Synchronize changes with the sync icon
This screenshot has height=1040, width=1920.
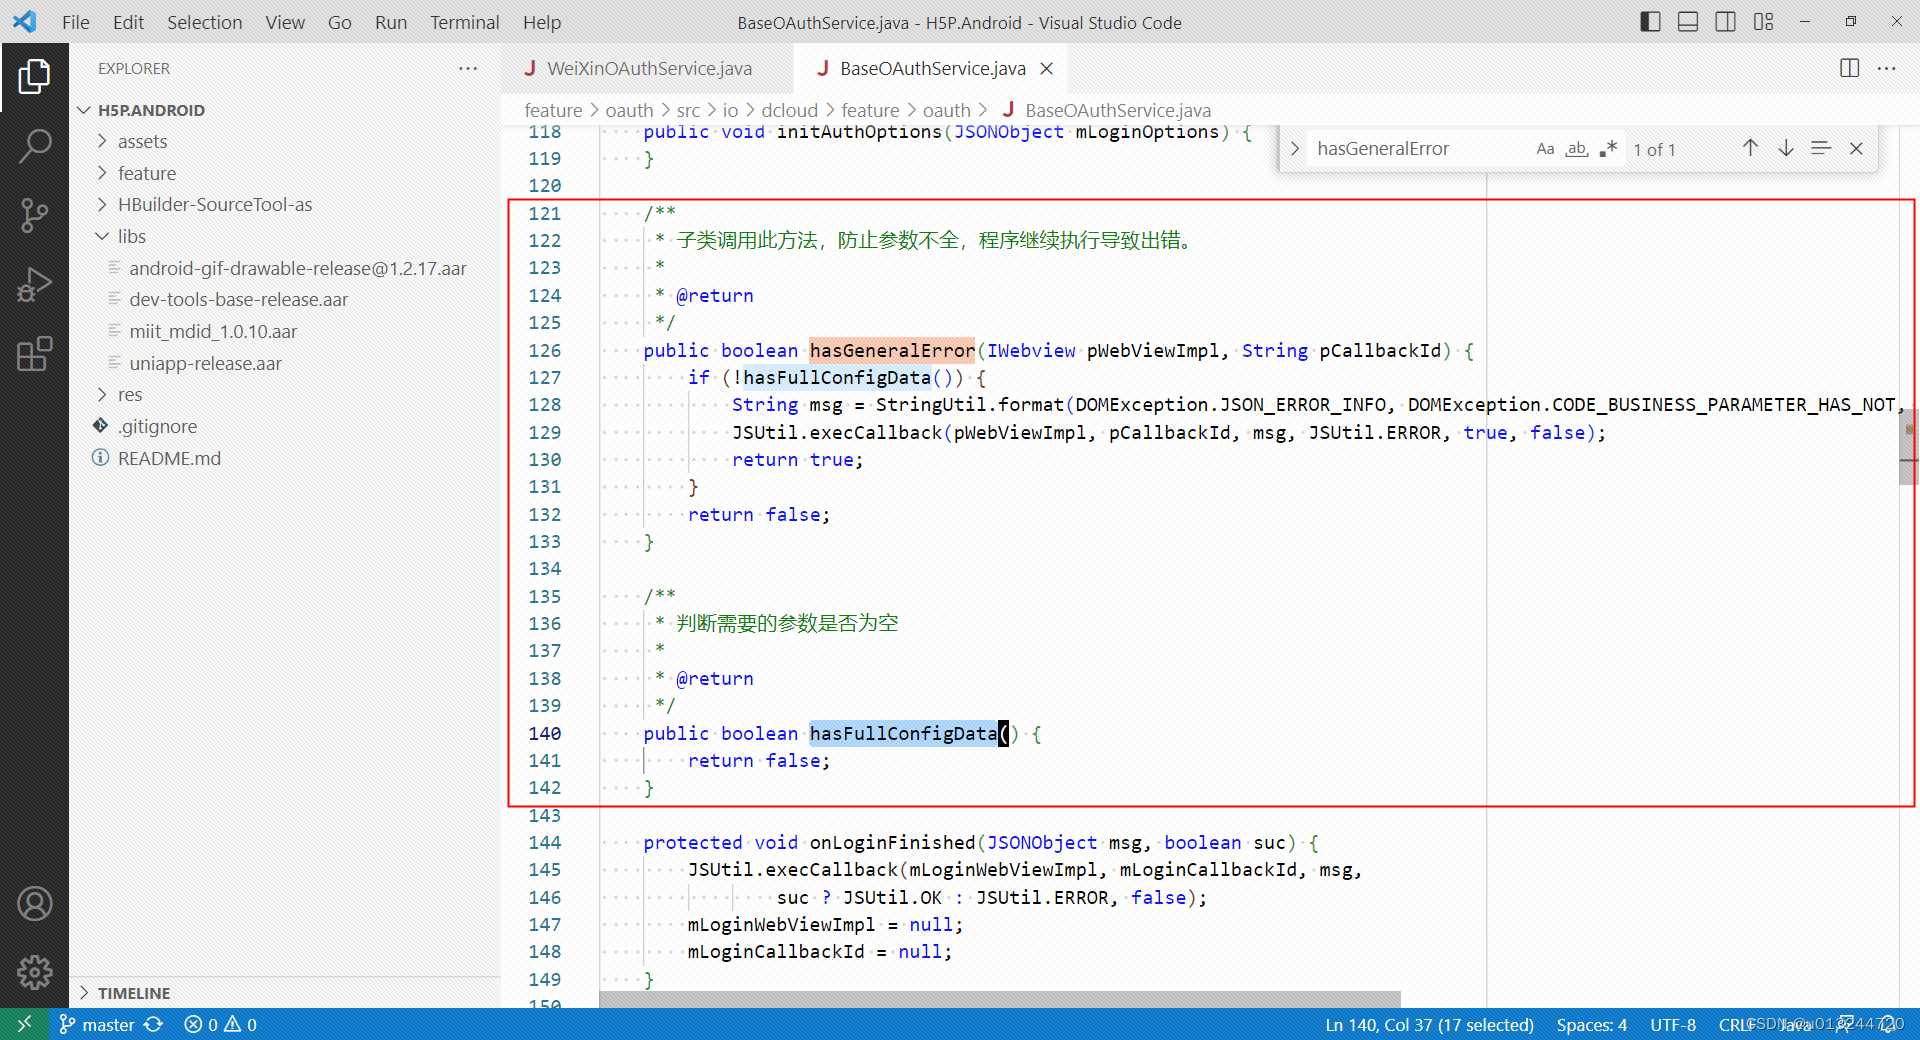[153, 1024]
